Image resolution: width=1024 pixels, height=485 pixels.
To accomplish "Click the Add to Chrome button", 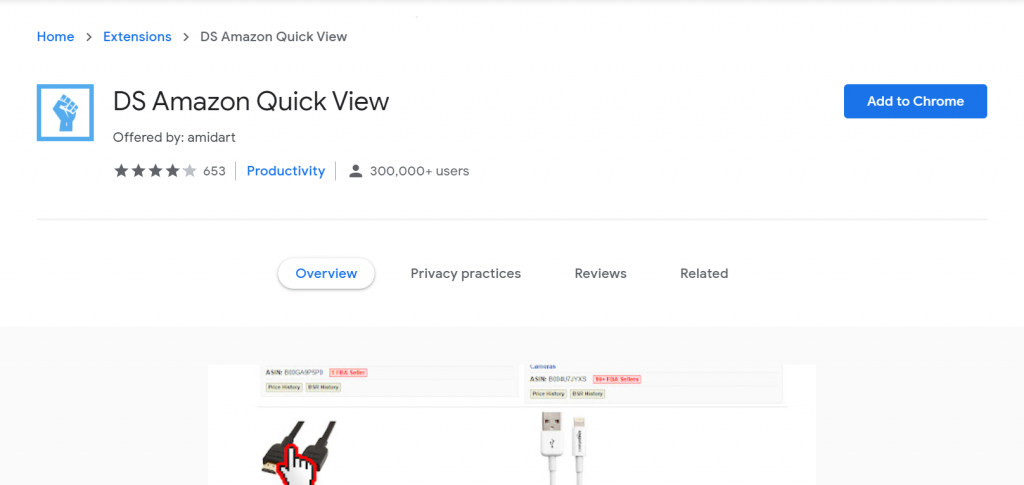I will (x=915, y=101).
